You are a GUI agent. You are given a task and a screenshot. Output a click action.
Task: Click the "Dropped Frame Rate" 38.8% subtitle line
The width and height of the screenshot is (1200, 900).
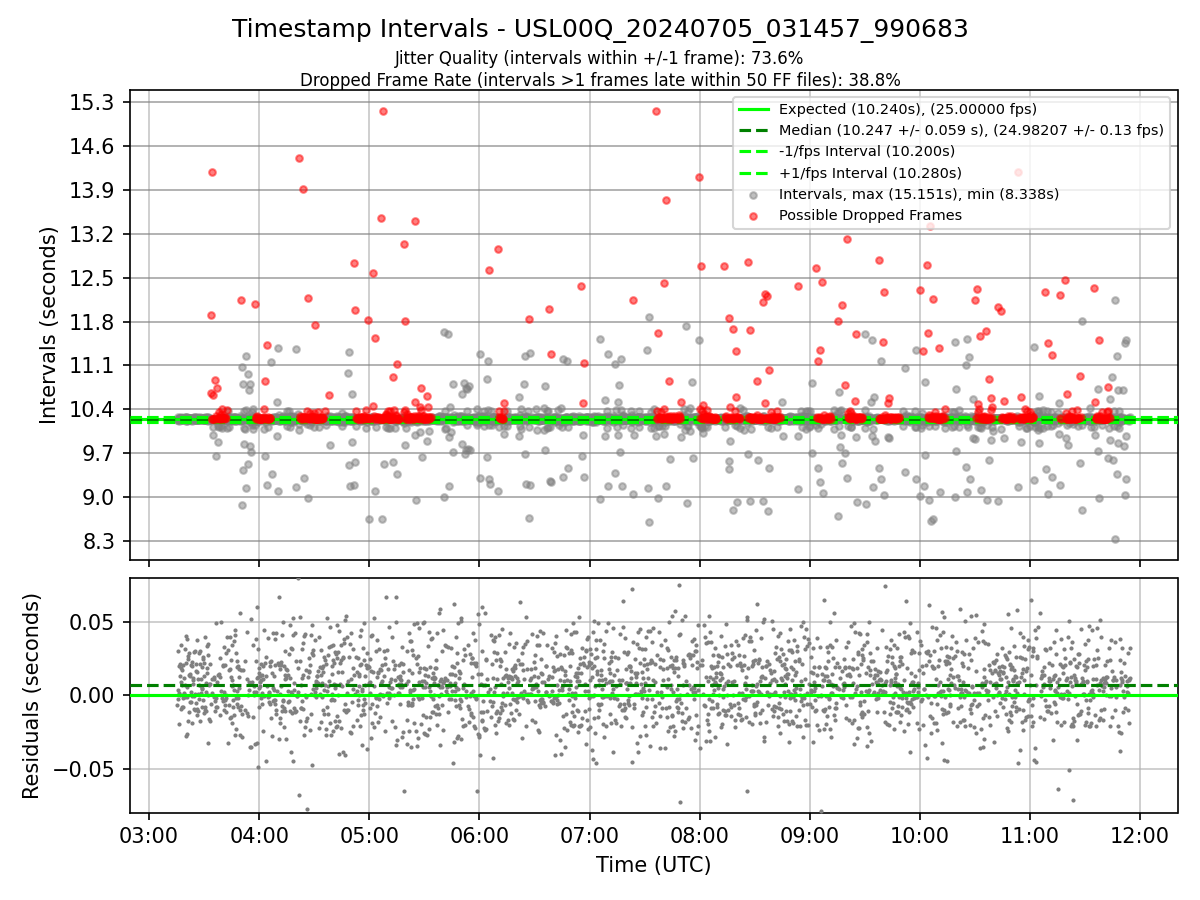600,80
